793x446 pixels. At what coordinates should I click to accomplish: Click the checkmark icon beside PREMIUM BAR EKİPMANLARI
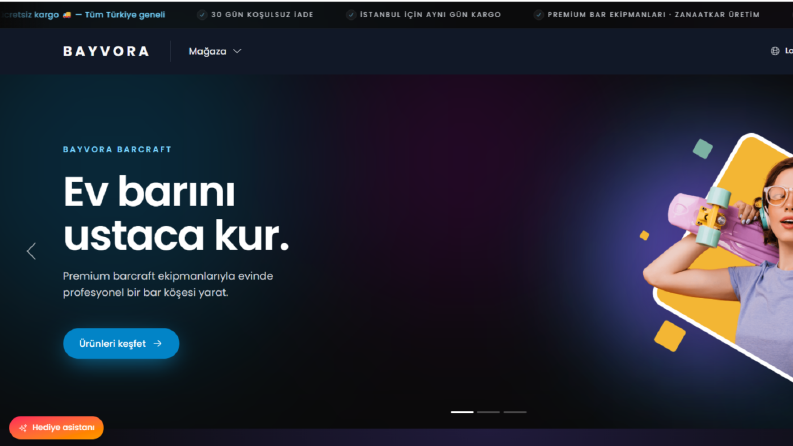pos(538,15)
